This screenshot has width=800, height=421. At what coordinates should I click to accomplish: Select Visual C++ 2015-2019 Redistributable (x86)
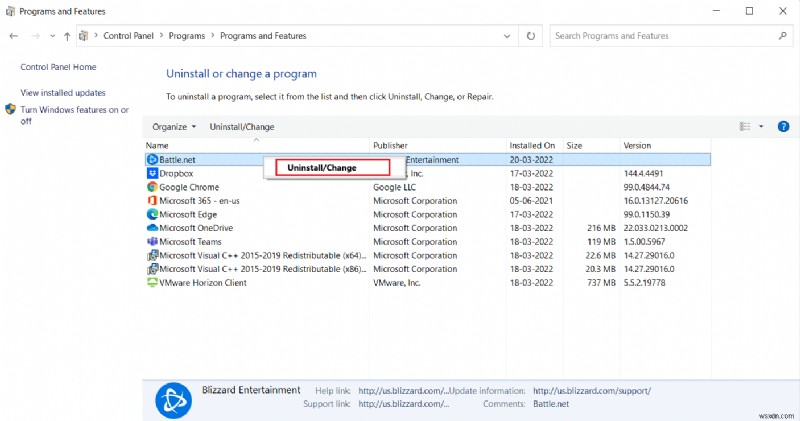point(263,269)
